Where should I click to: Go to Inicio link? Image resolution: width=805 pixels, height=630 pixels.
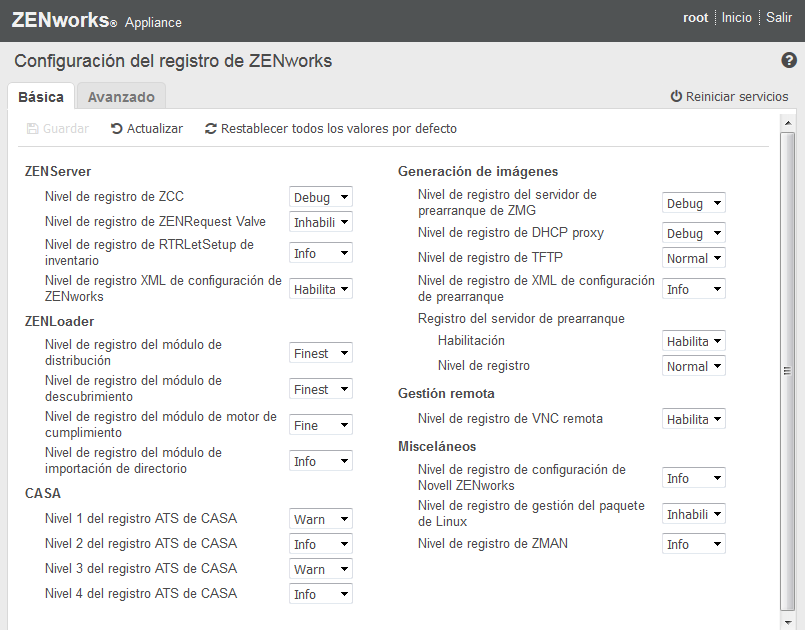[737, 18]
